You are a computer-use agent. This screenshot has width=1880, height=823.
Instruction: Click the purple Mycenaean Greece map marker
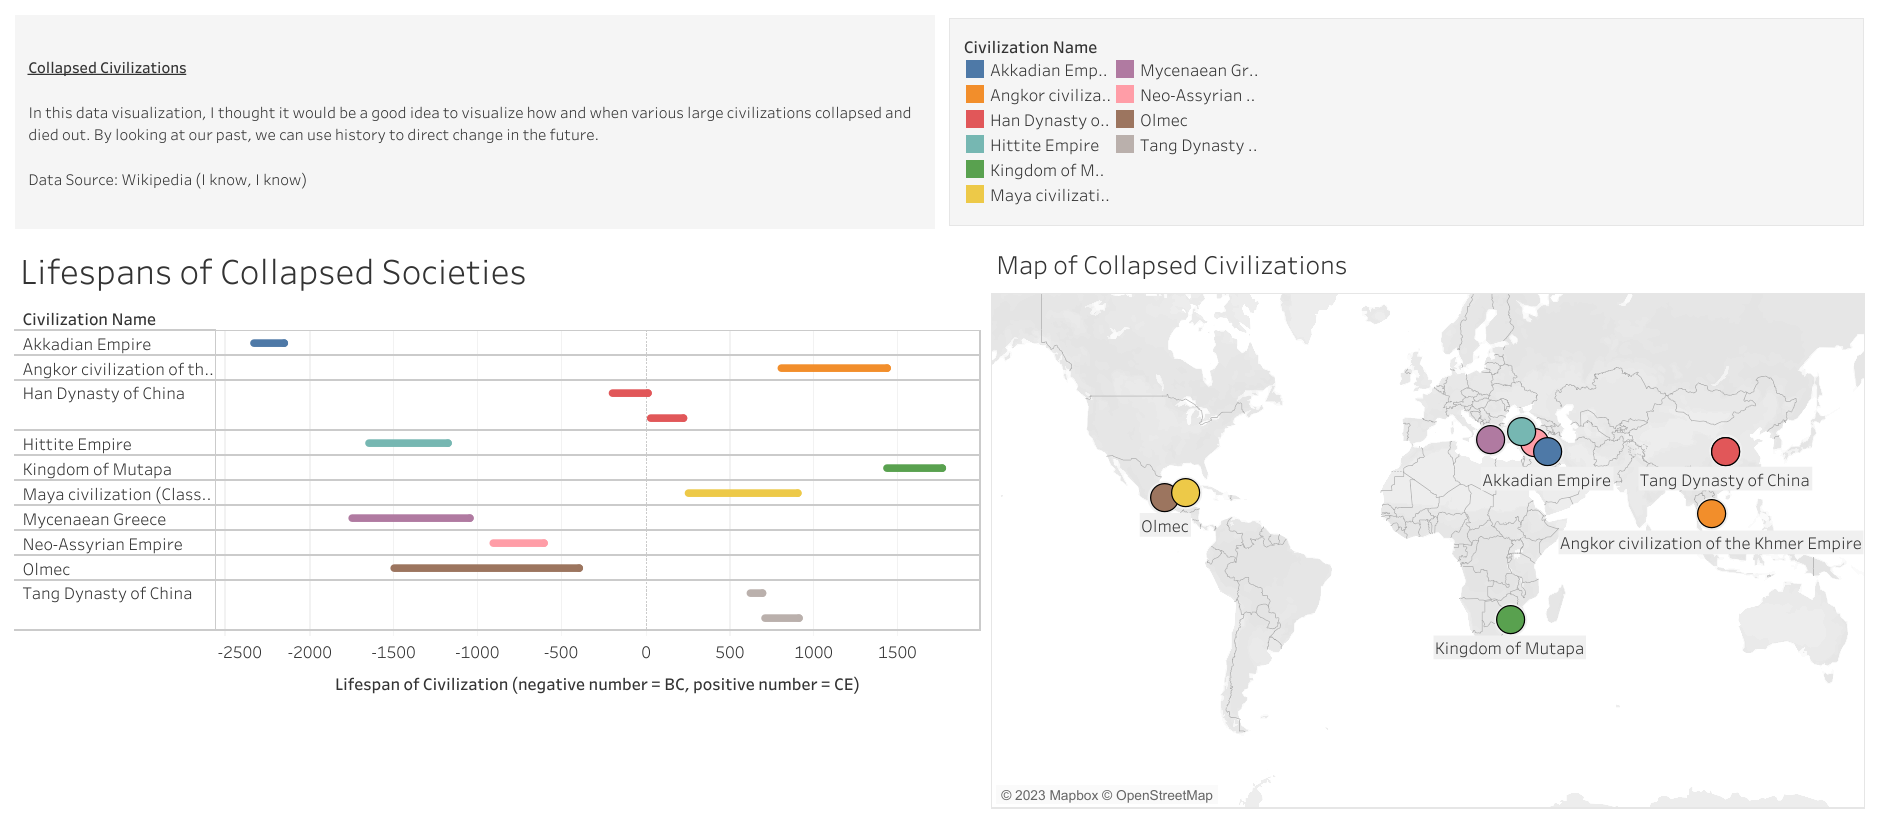pos(1489,439)
